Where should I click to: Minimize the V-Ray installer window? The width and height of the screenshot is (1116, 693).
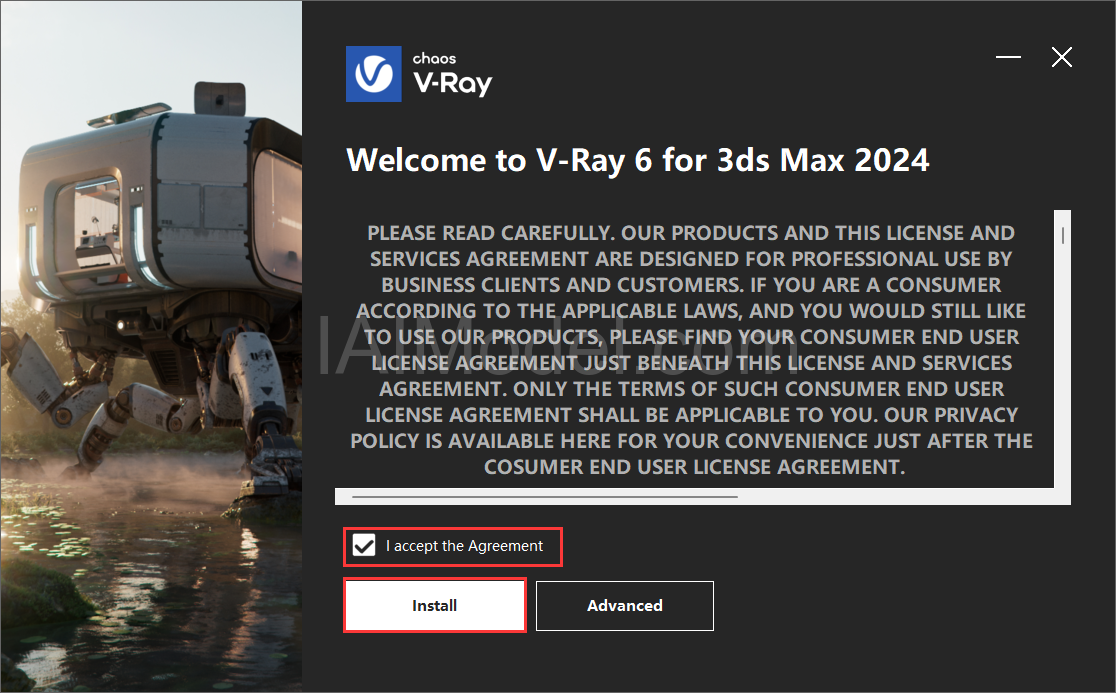1008,57
